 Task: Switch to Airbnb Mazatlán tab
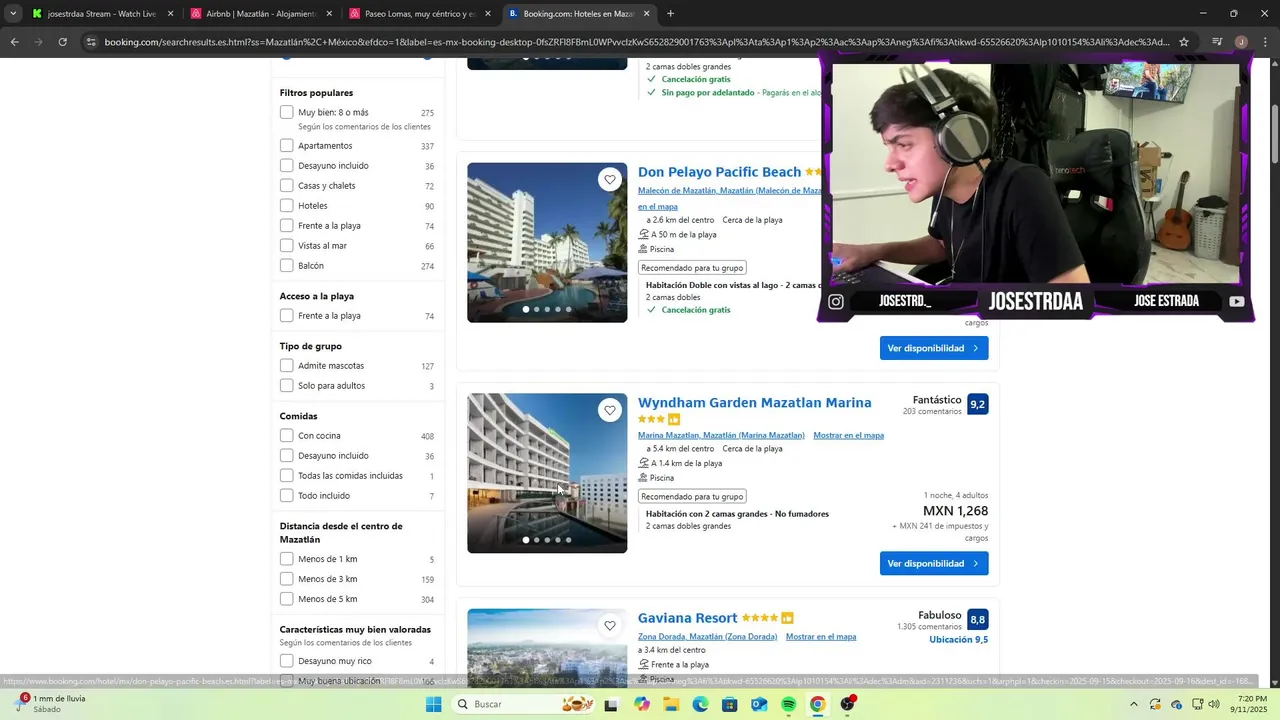[x=261, y=14]
